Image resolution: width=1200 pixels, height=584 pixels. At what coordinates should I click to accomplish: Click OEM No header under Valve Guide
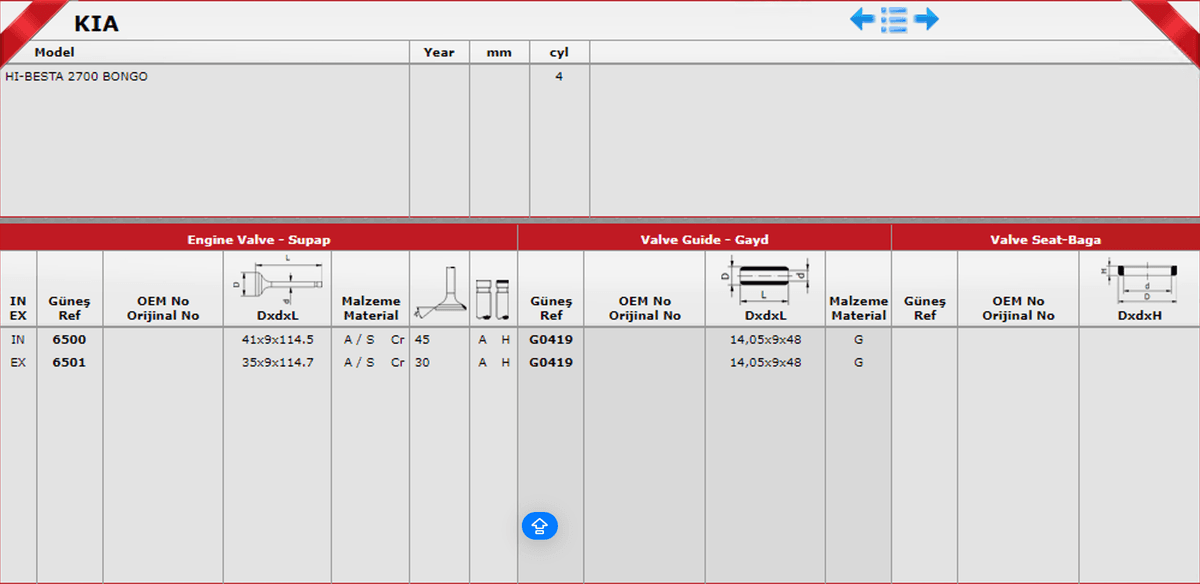tap(645, 308)
